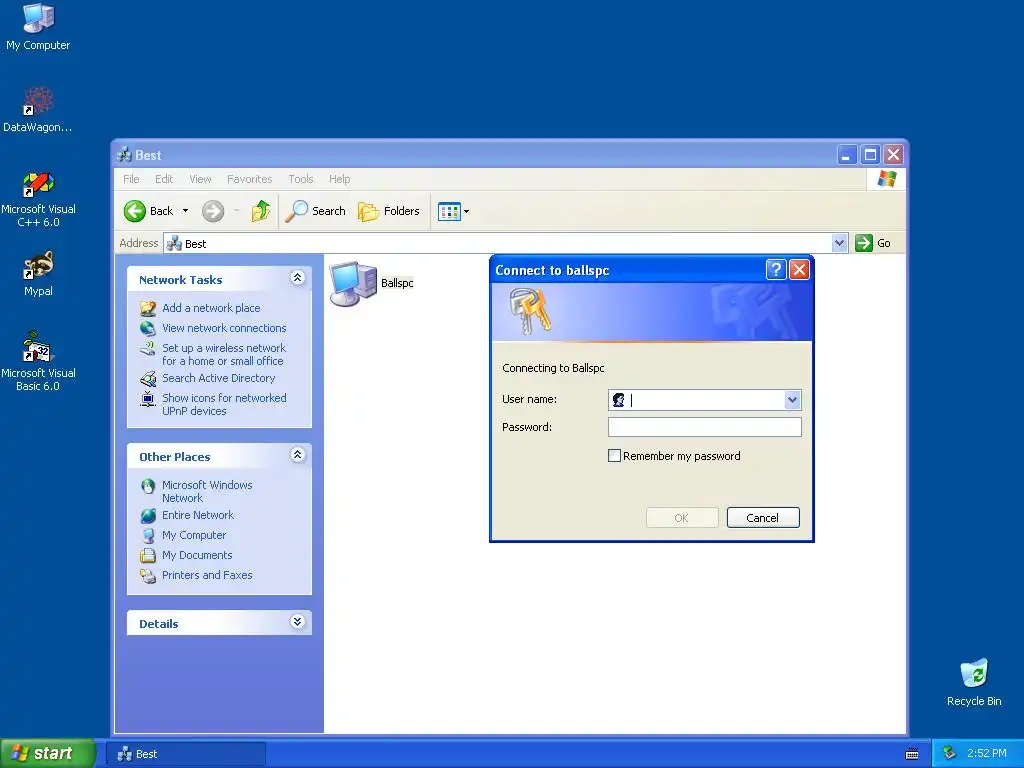Click the Back arrow in Explorer toolbar
Viewport: 1024px width, 768px height.
[x=135, y=211]
